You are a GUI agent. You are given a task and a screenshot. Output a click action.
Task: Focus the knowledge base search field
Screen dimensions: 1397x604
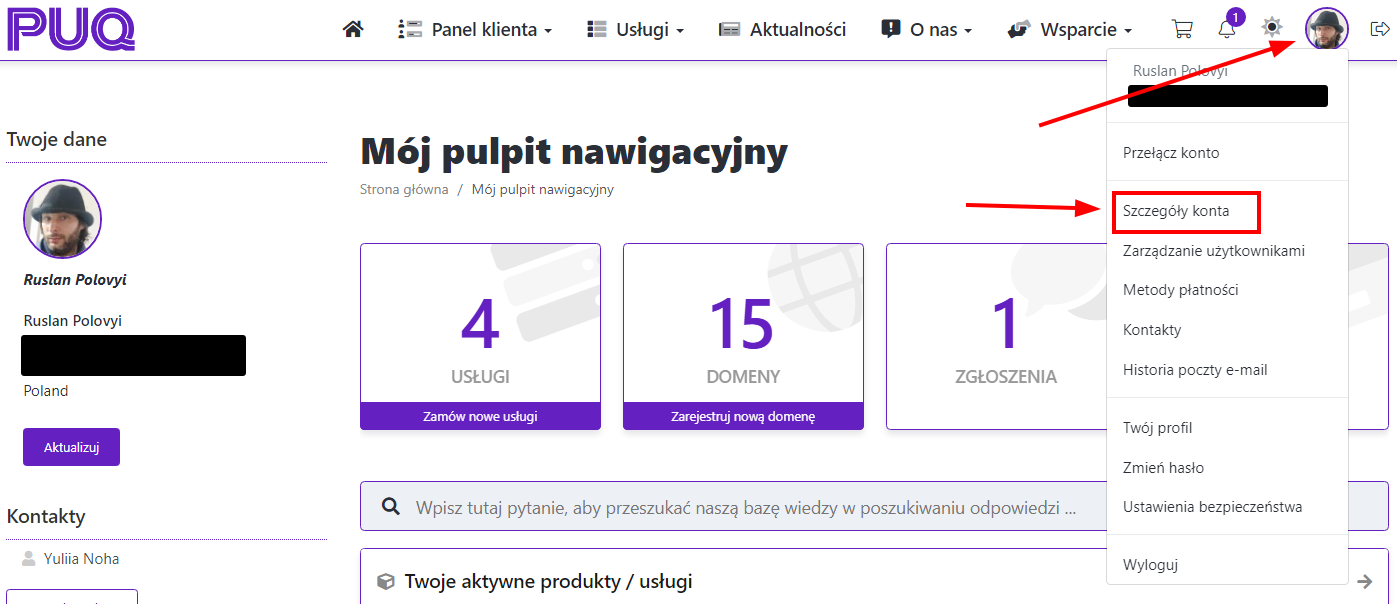click(x=745, y=508)
